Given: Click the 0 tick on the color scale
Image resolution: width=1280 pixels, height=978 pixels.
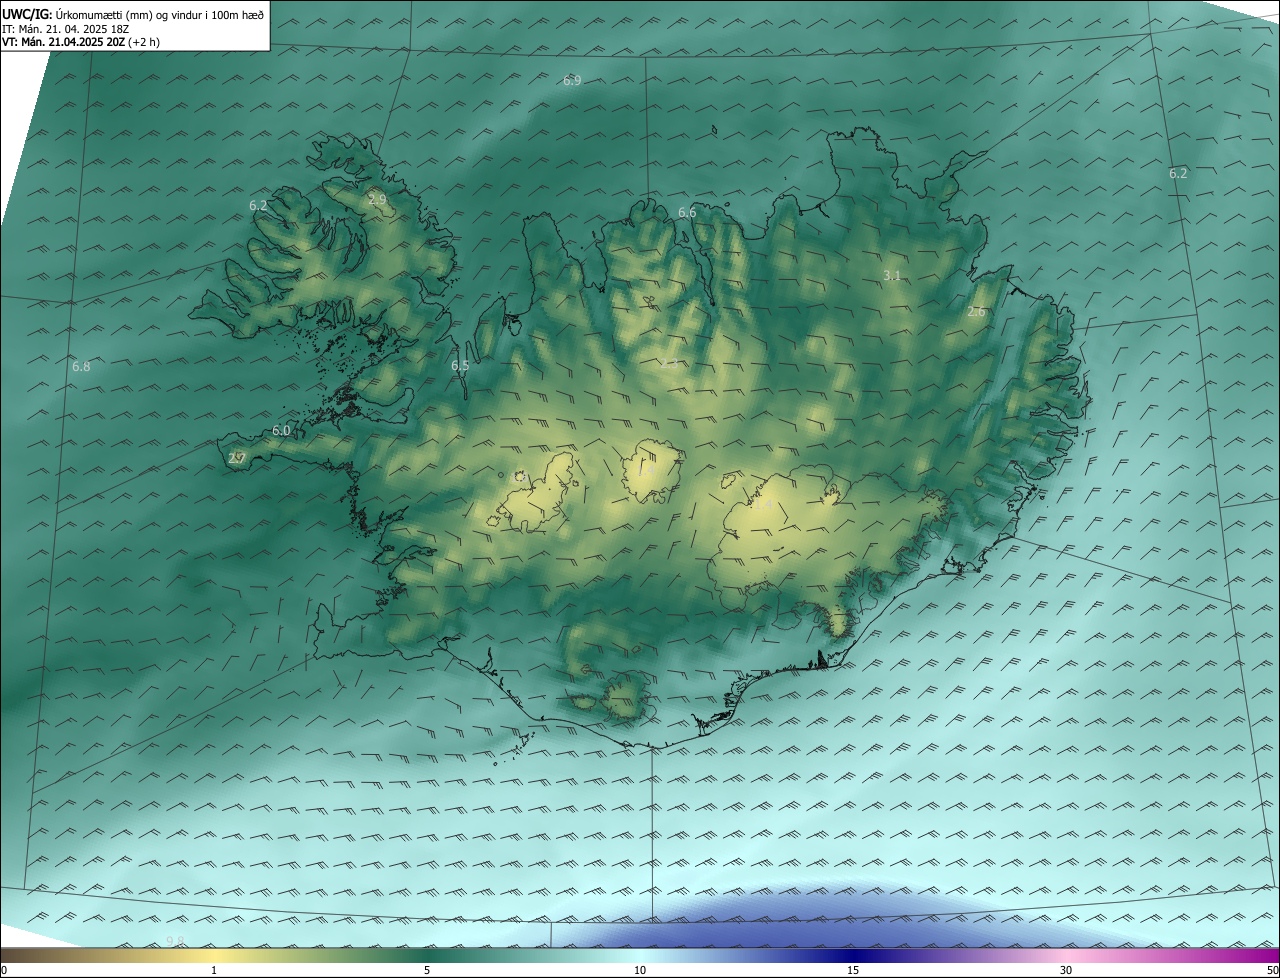Looking at the screenshot, I should click(4, 970).
